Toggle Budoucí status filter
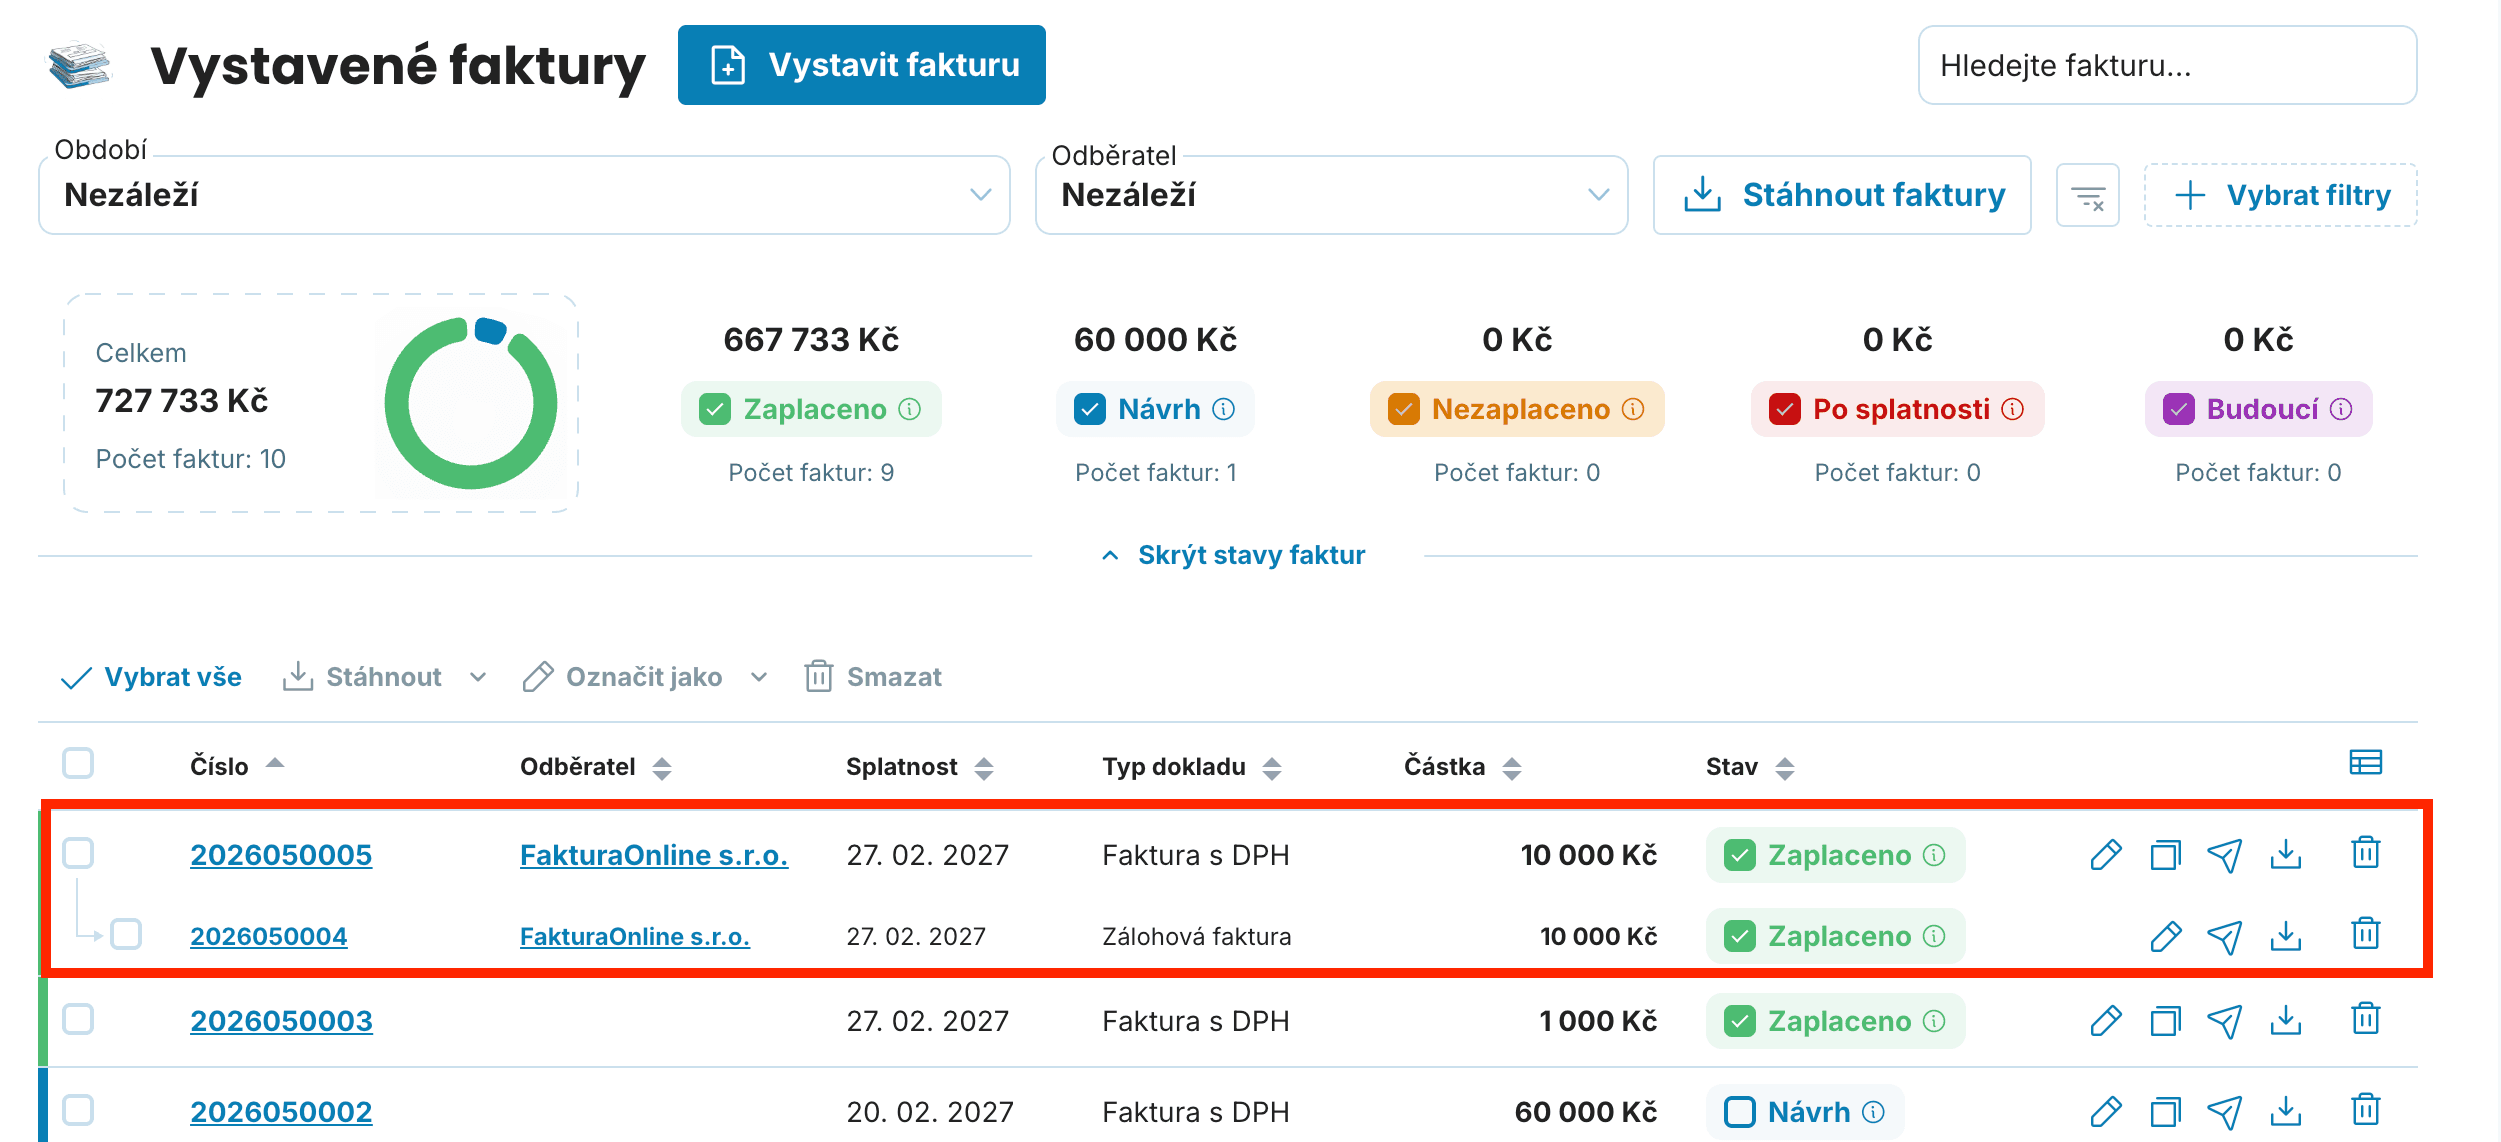Screen dimensions: 2501x1142 [x=2179, y=409]
